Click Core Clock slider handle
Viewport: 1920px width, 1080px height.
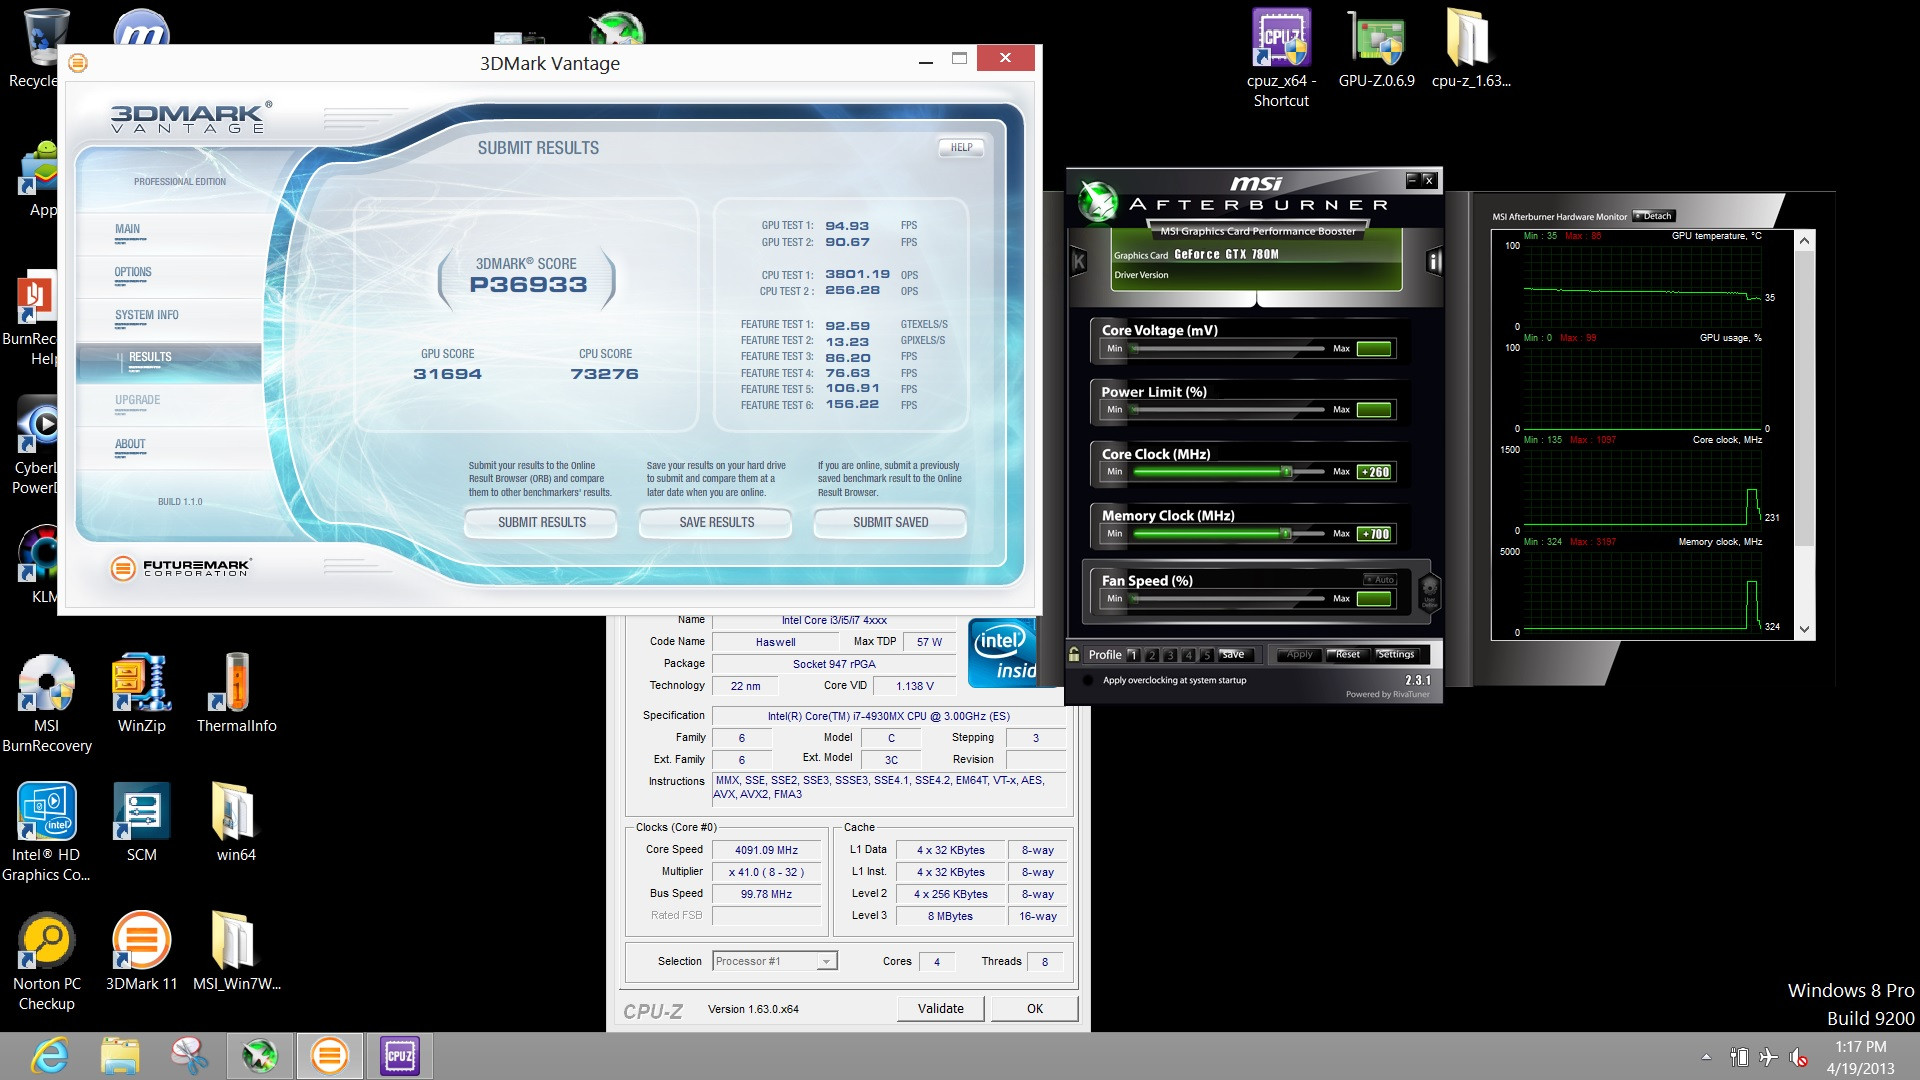pos(1287,471)
